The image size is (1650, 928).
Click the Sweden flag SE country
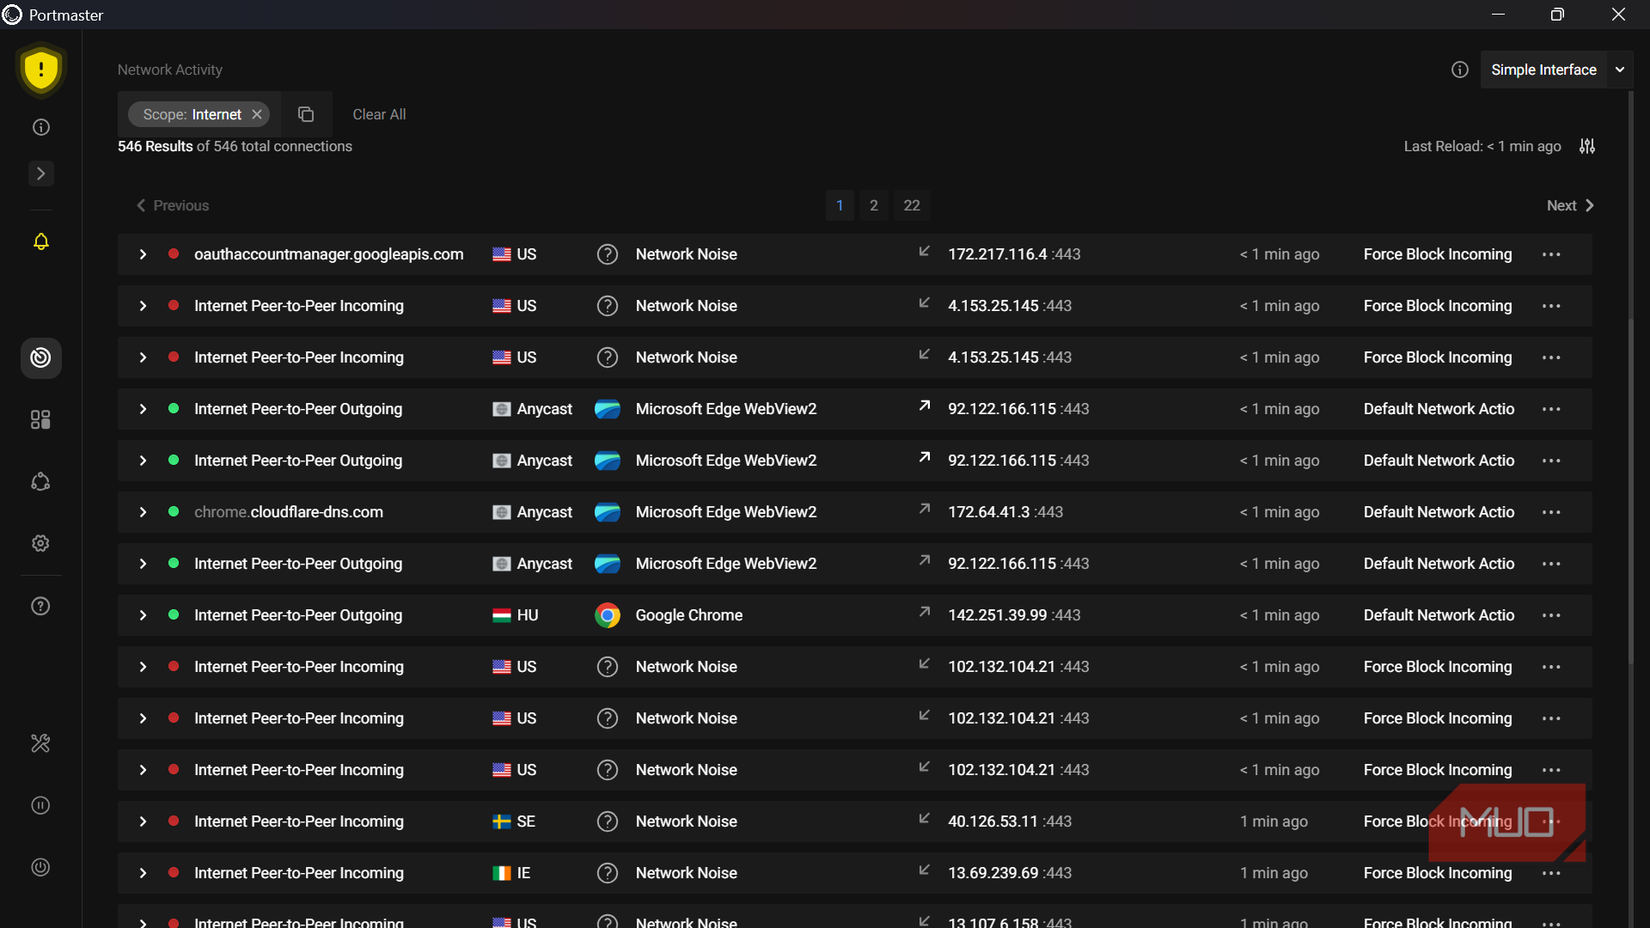502,821
